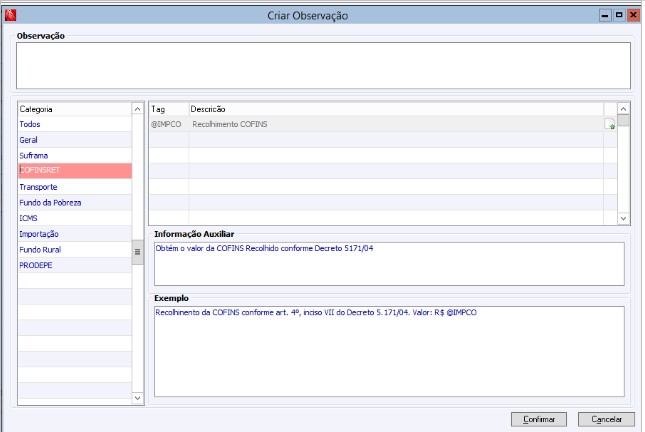The image size is (645, 432).
Task: Click inside the Observação text box
Action: pos(323,65)
